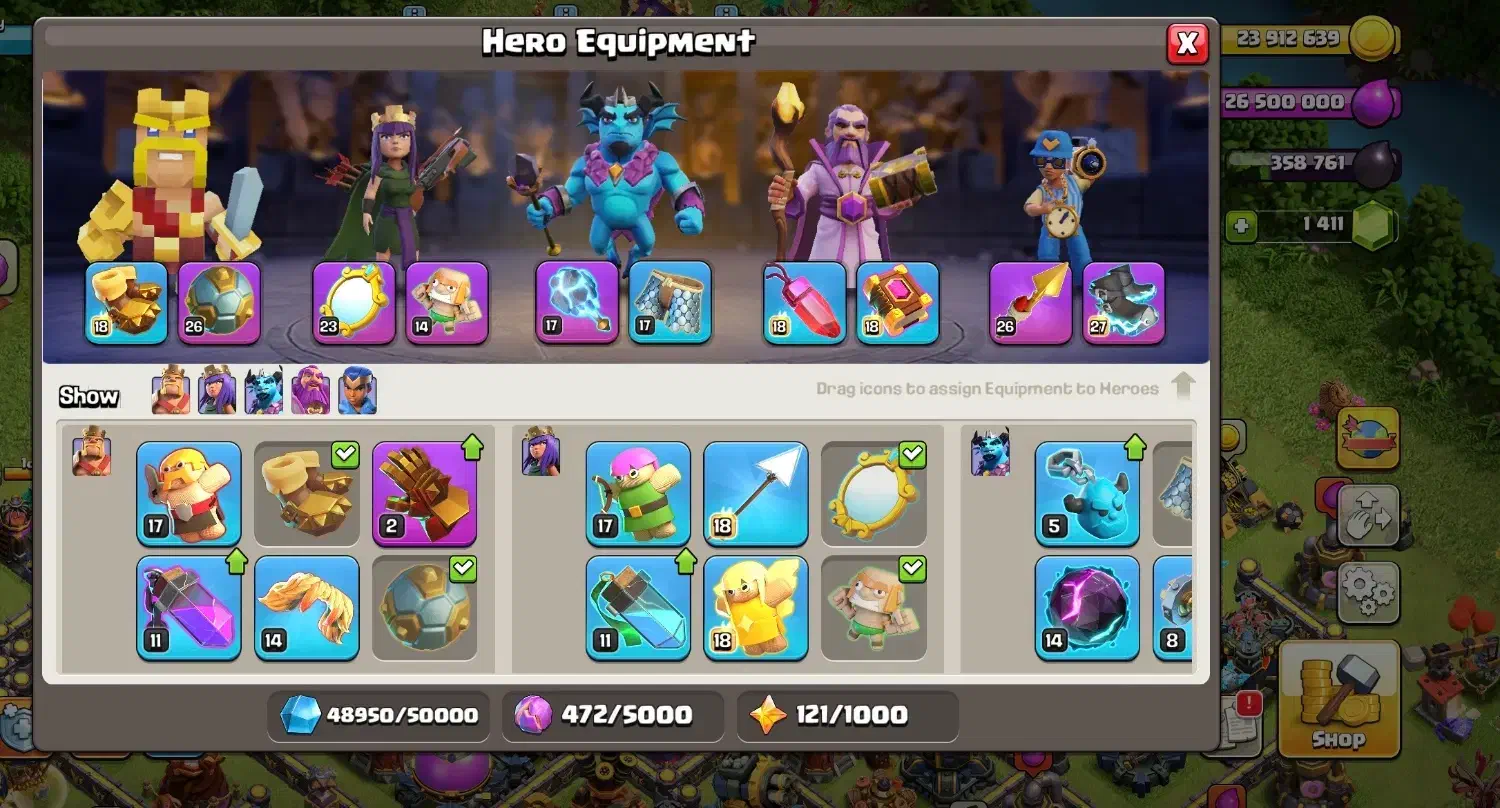Image resolution: width=1500 pixels, height=808 pixels.
Task: Click equipped Earthquake Boots with green checkmark
Action: (306, 494)
